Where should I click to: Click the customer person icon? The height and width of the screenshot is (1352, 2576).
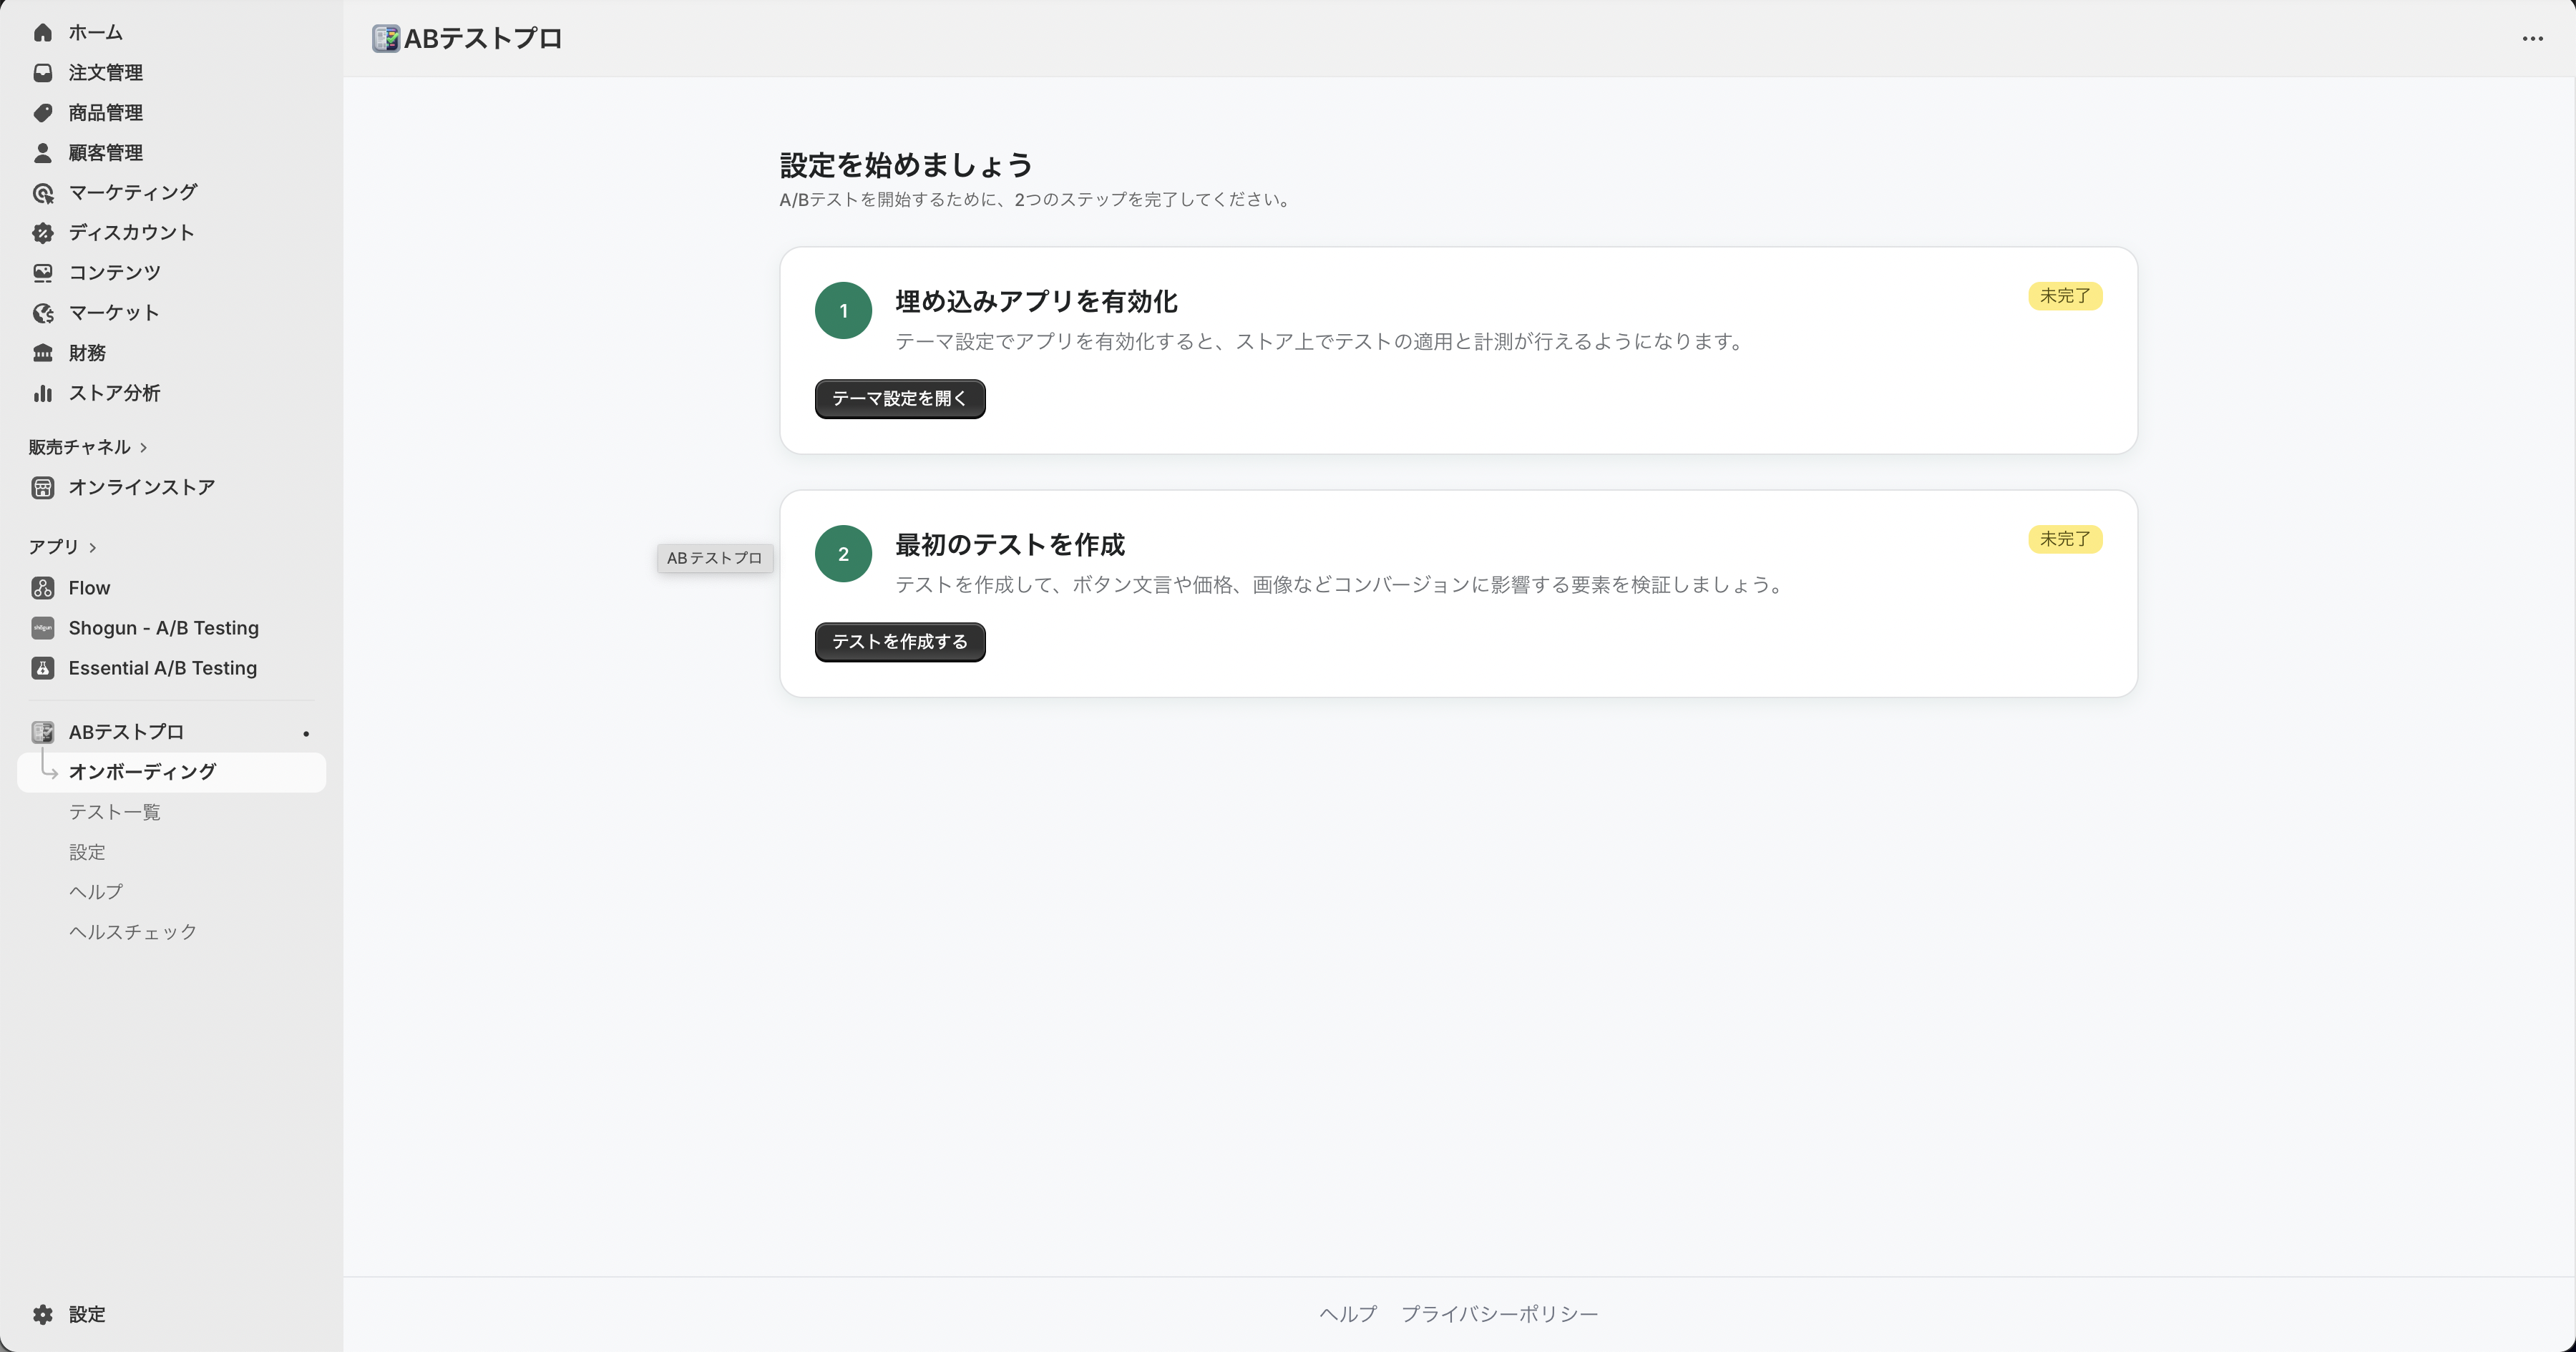pyautogui.click(x=42, y=153)
